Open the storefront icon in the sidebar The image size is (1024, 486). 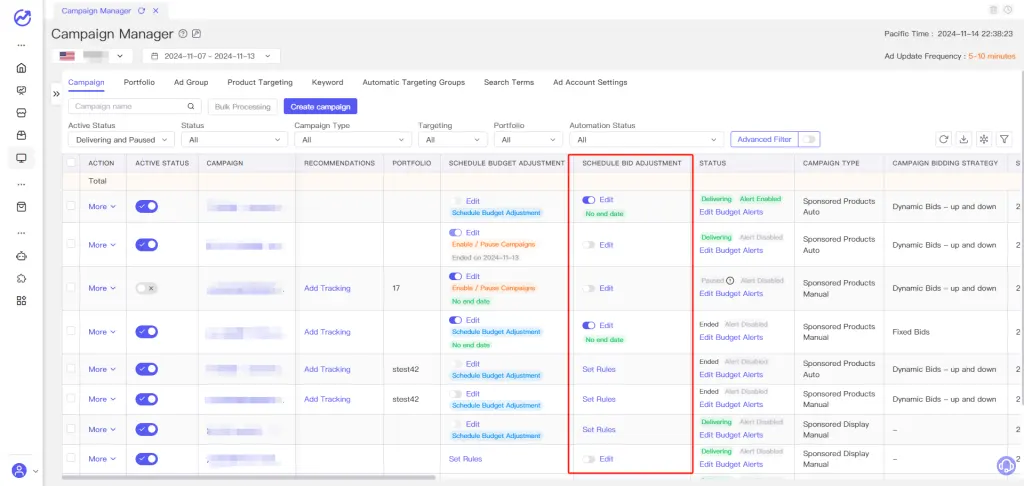pos(22,113)
